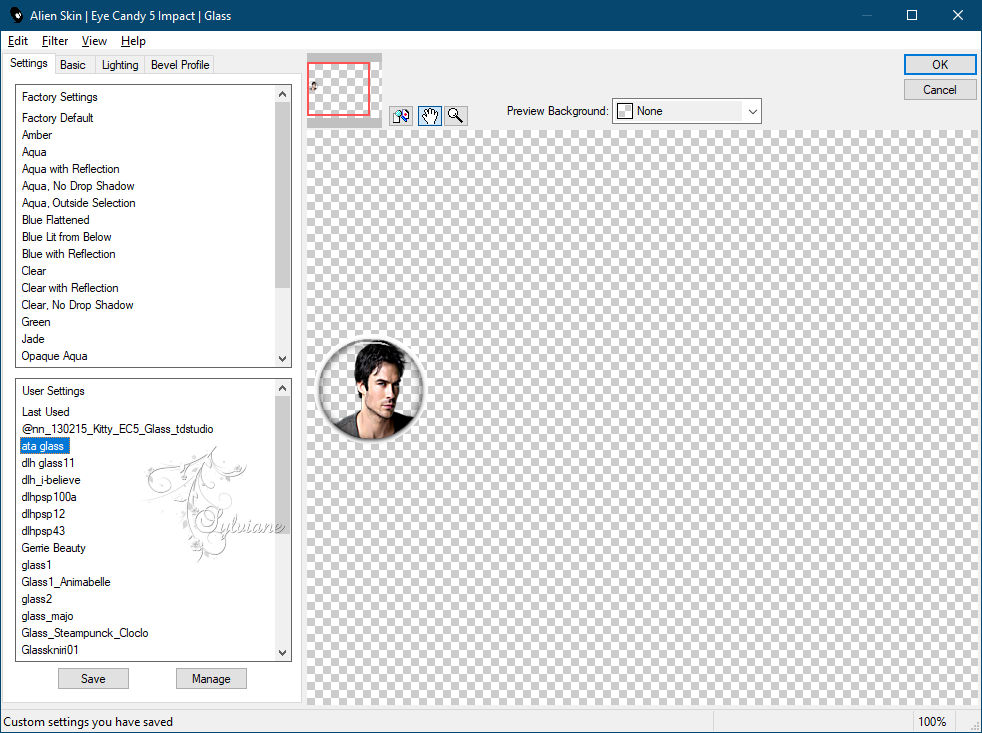Select the dlhpsp100a setting
The width and height of the screenshot is (982, 733).
[49, 496]
